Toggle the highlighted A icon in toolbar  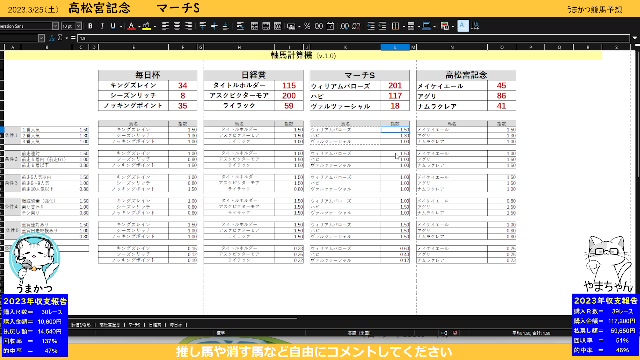tap(463, 26)
